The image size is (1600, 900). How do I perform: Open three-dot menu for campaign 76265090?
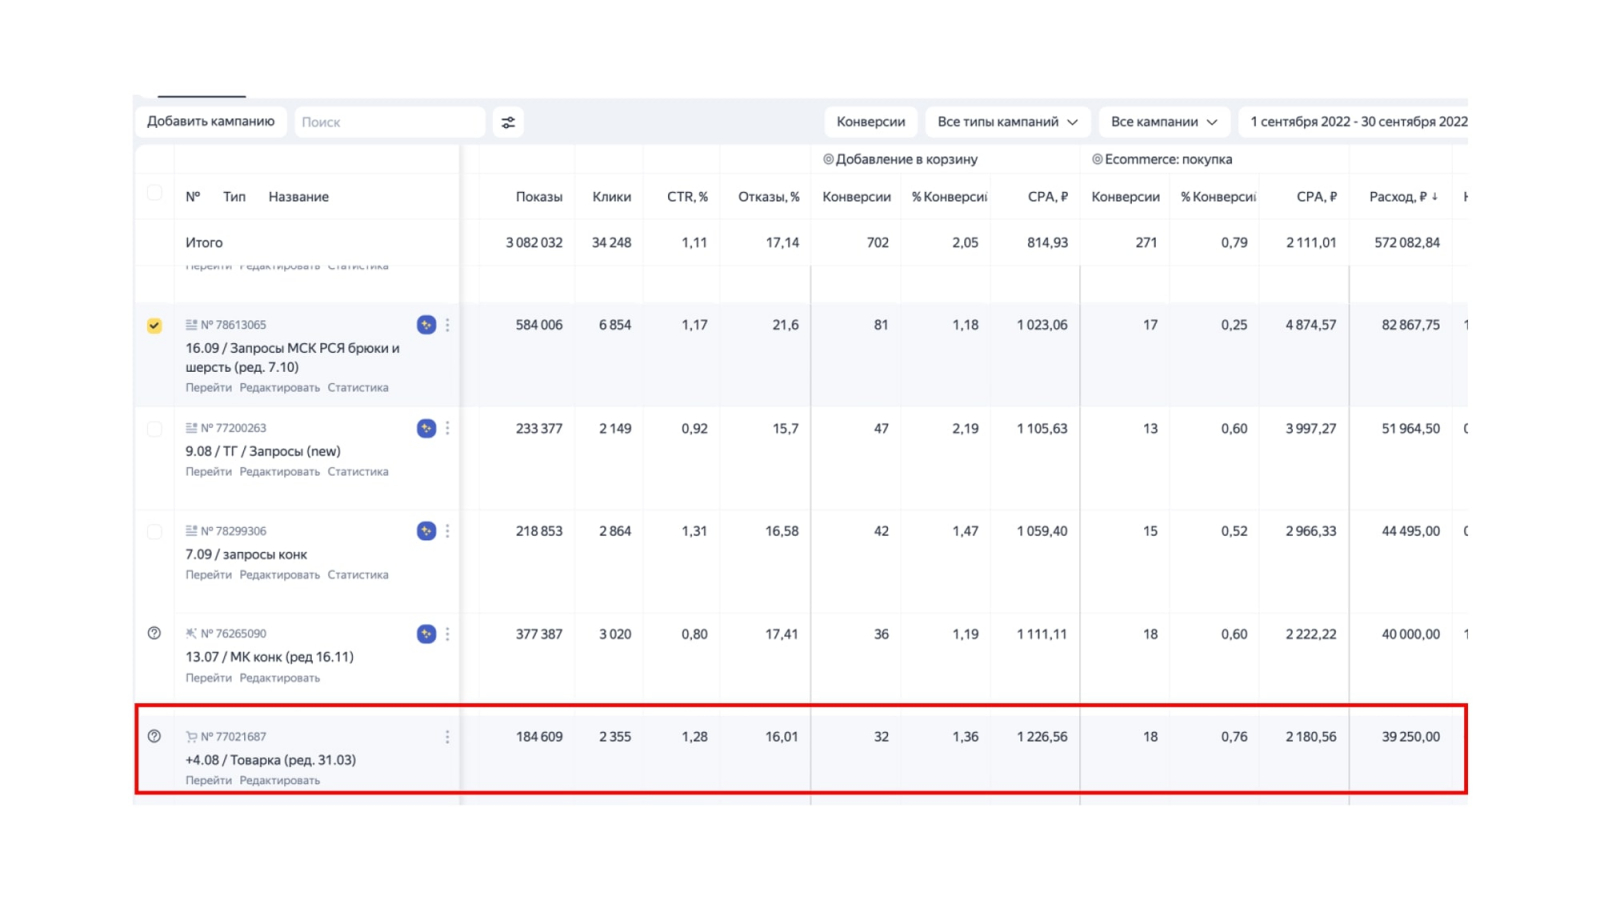point(447,634)
